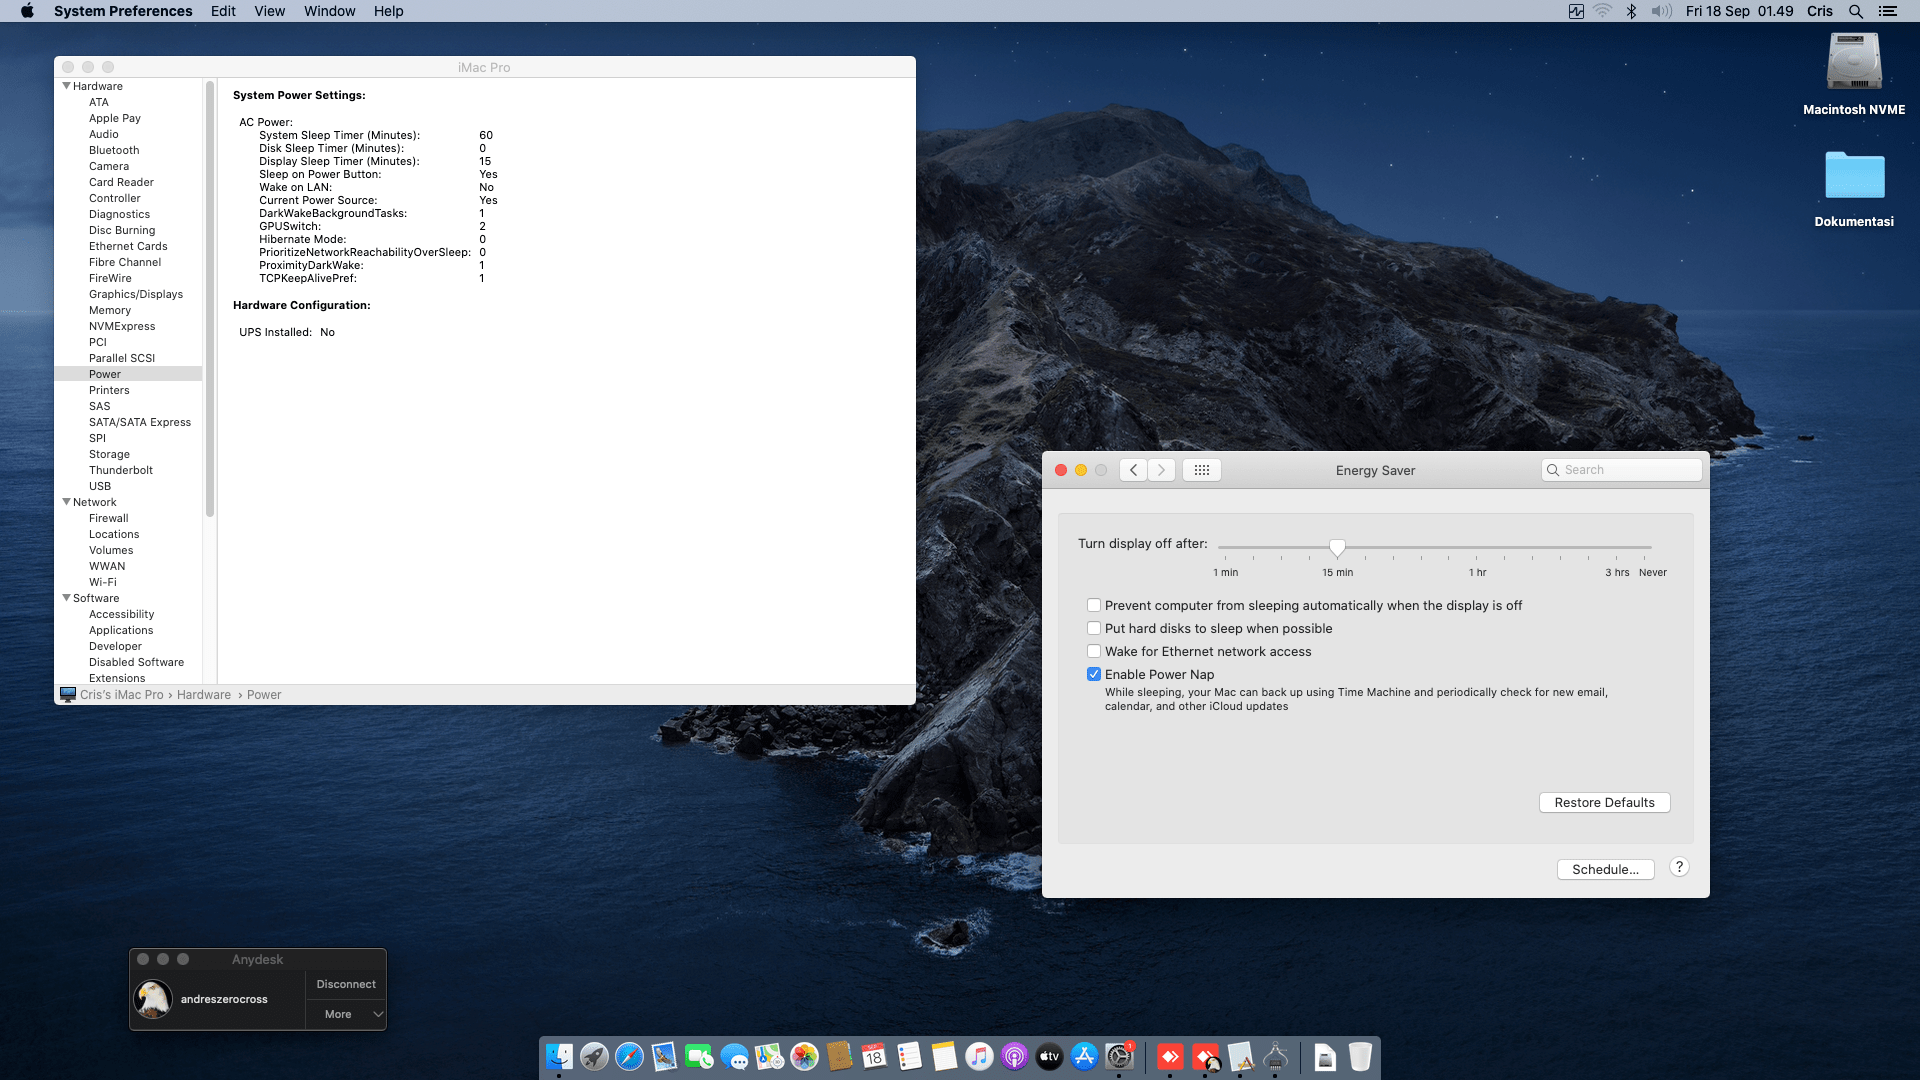Open Music from the Dock

tap(979, 1056)
